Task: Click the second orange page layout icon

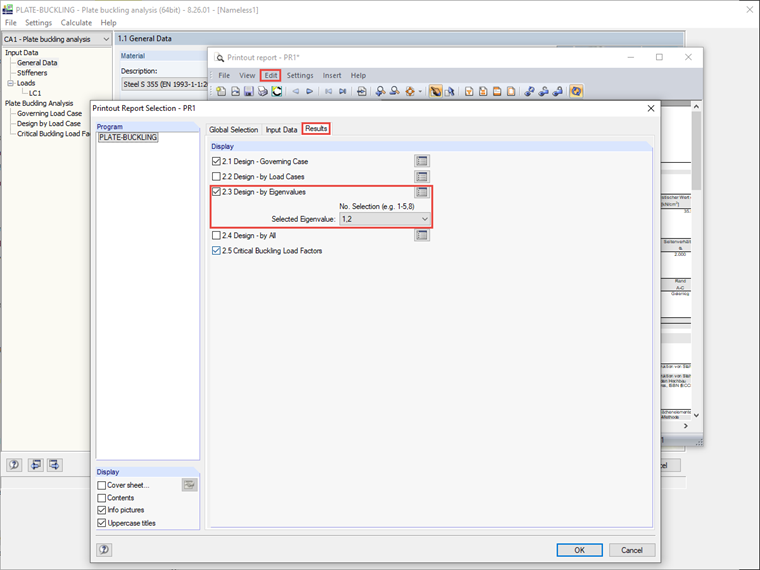Action: coord(483,91)
